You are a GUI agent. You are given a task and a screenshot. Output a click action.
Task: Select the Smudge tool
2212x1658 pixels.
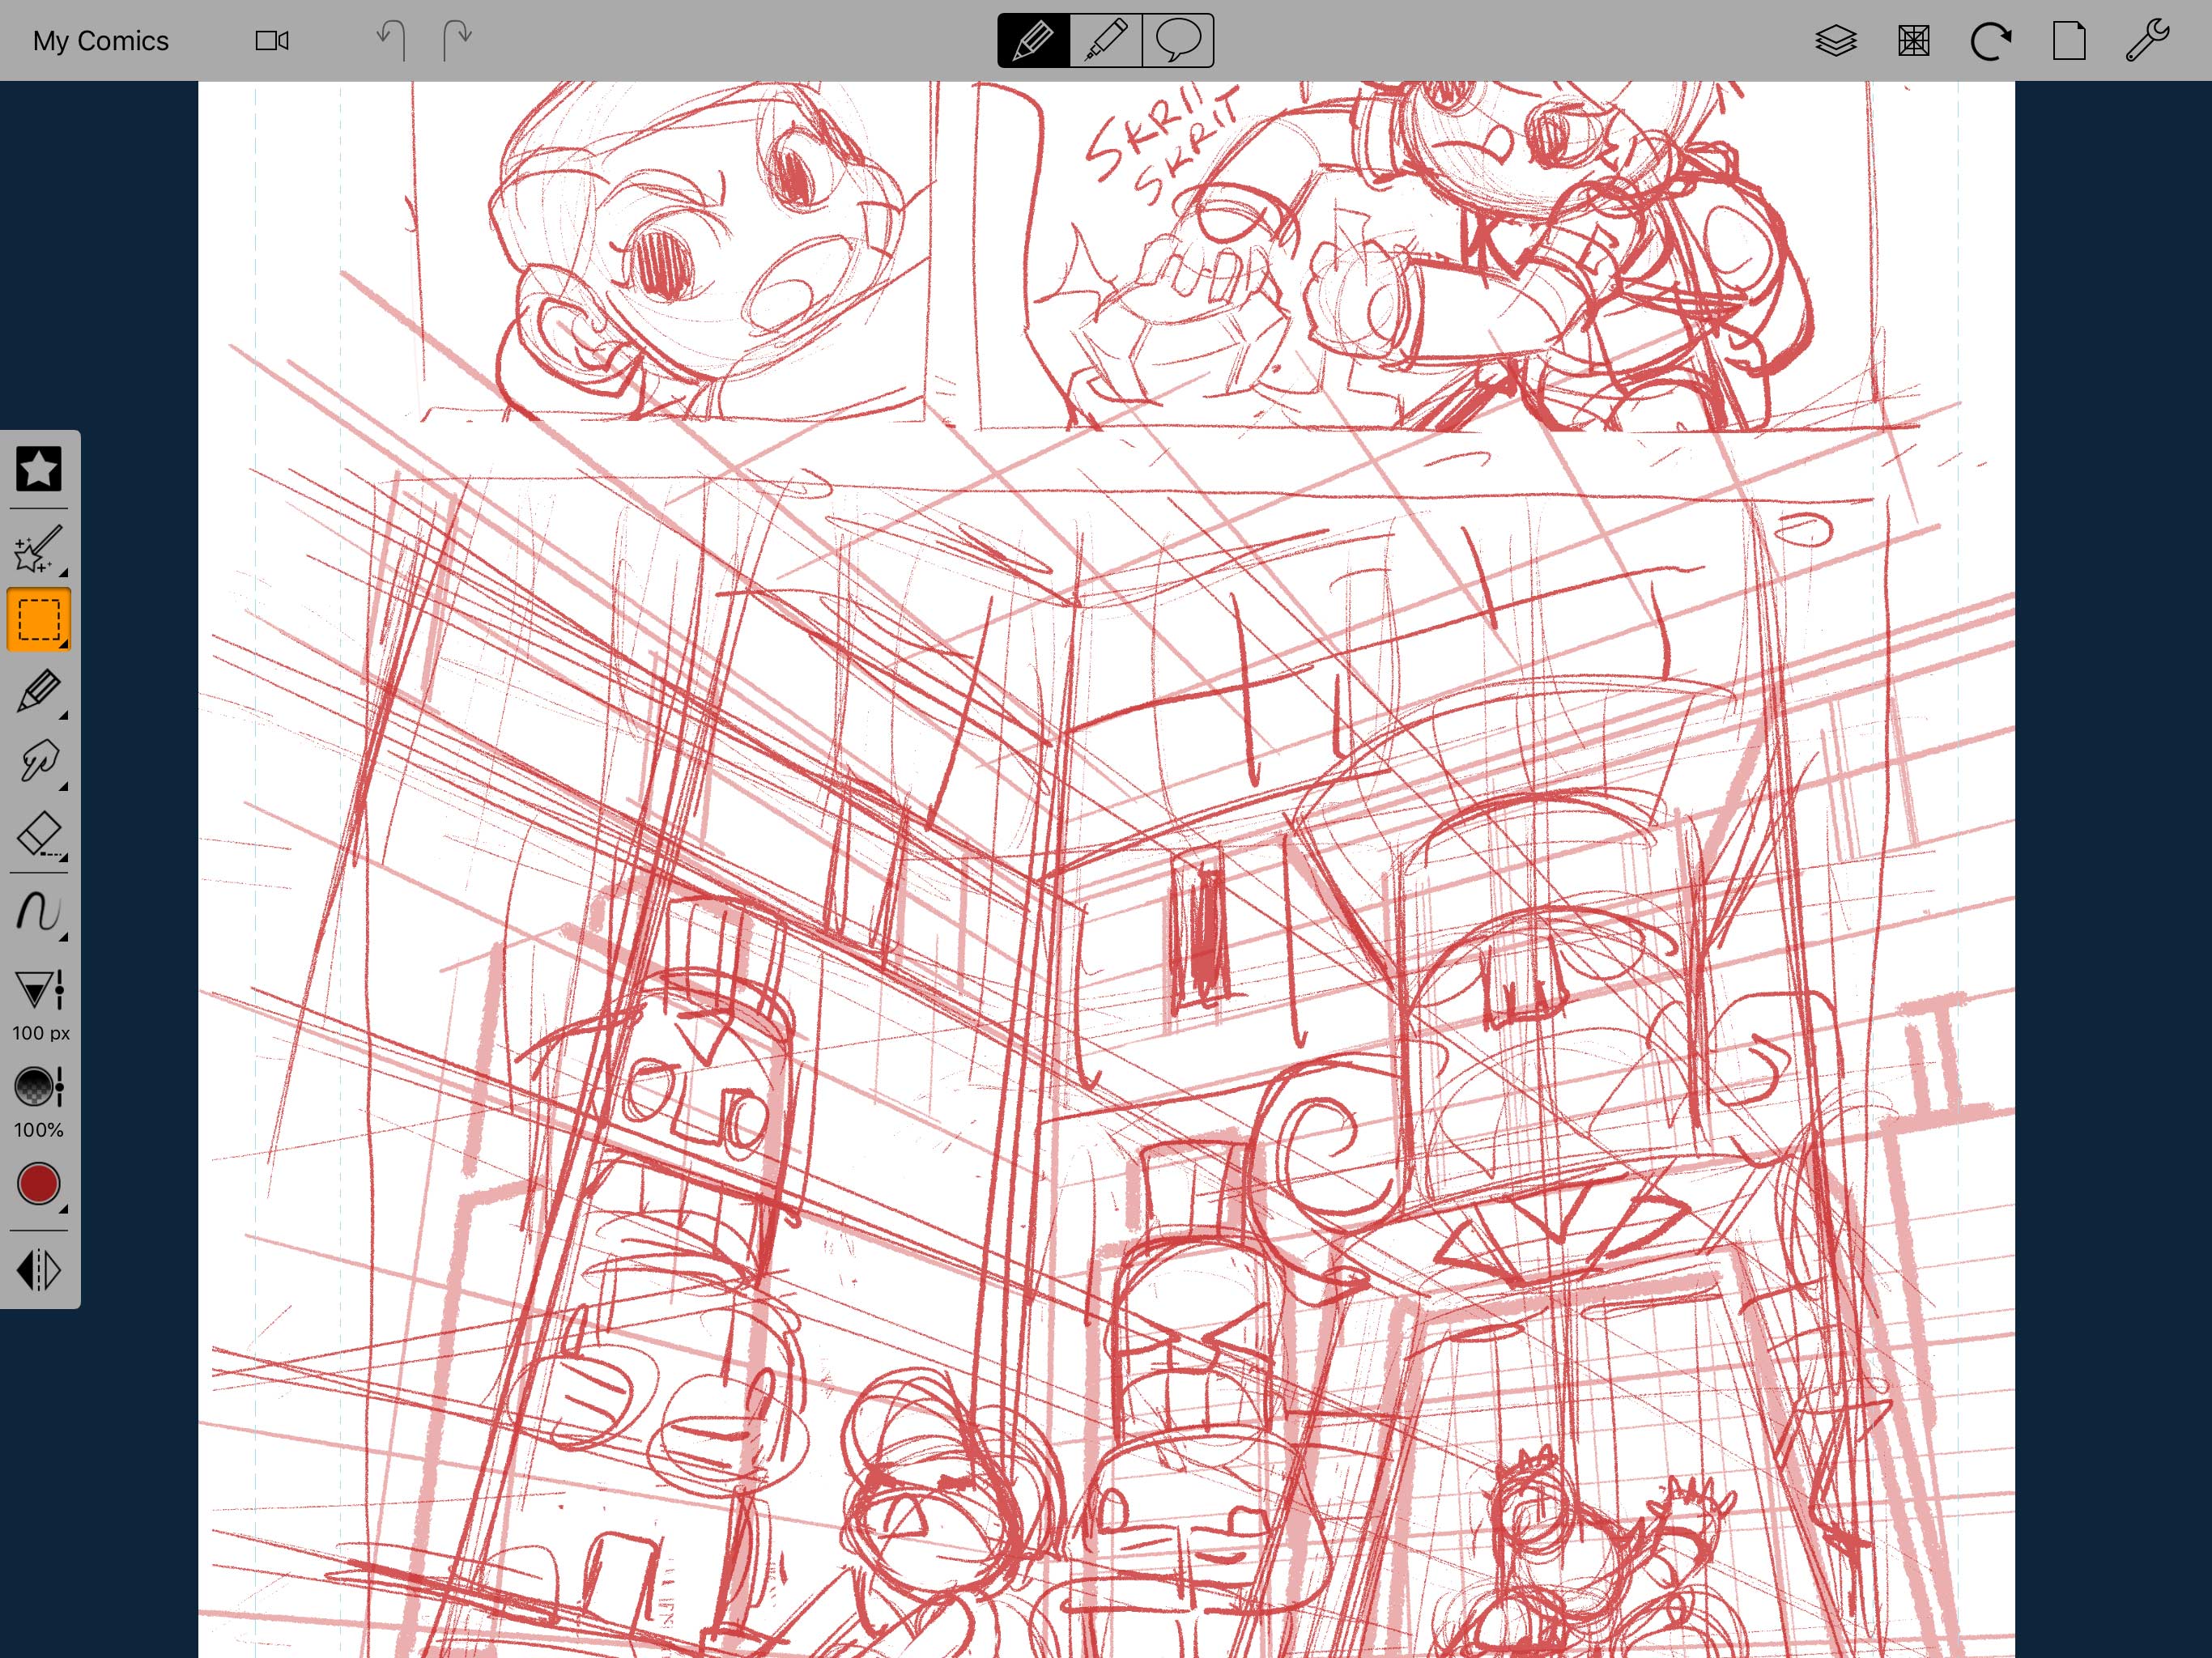tap(38, 761)
